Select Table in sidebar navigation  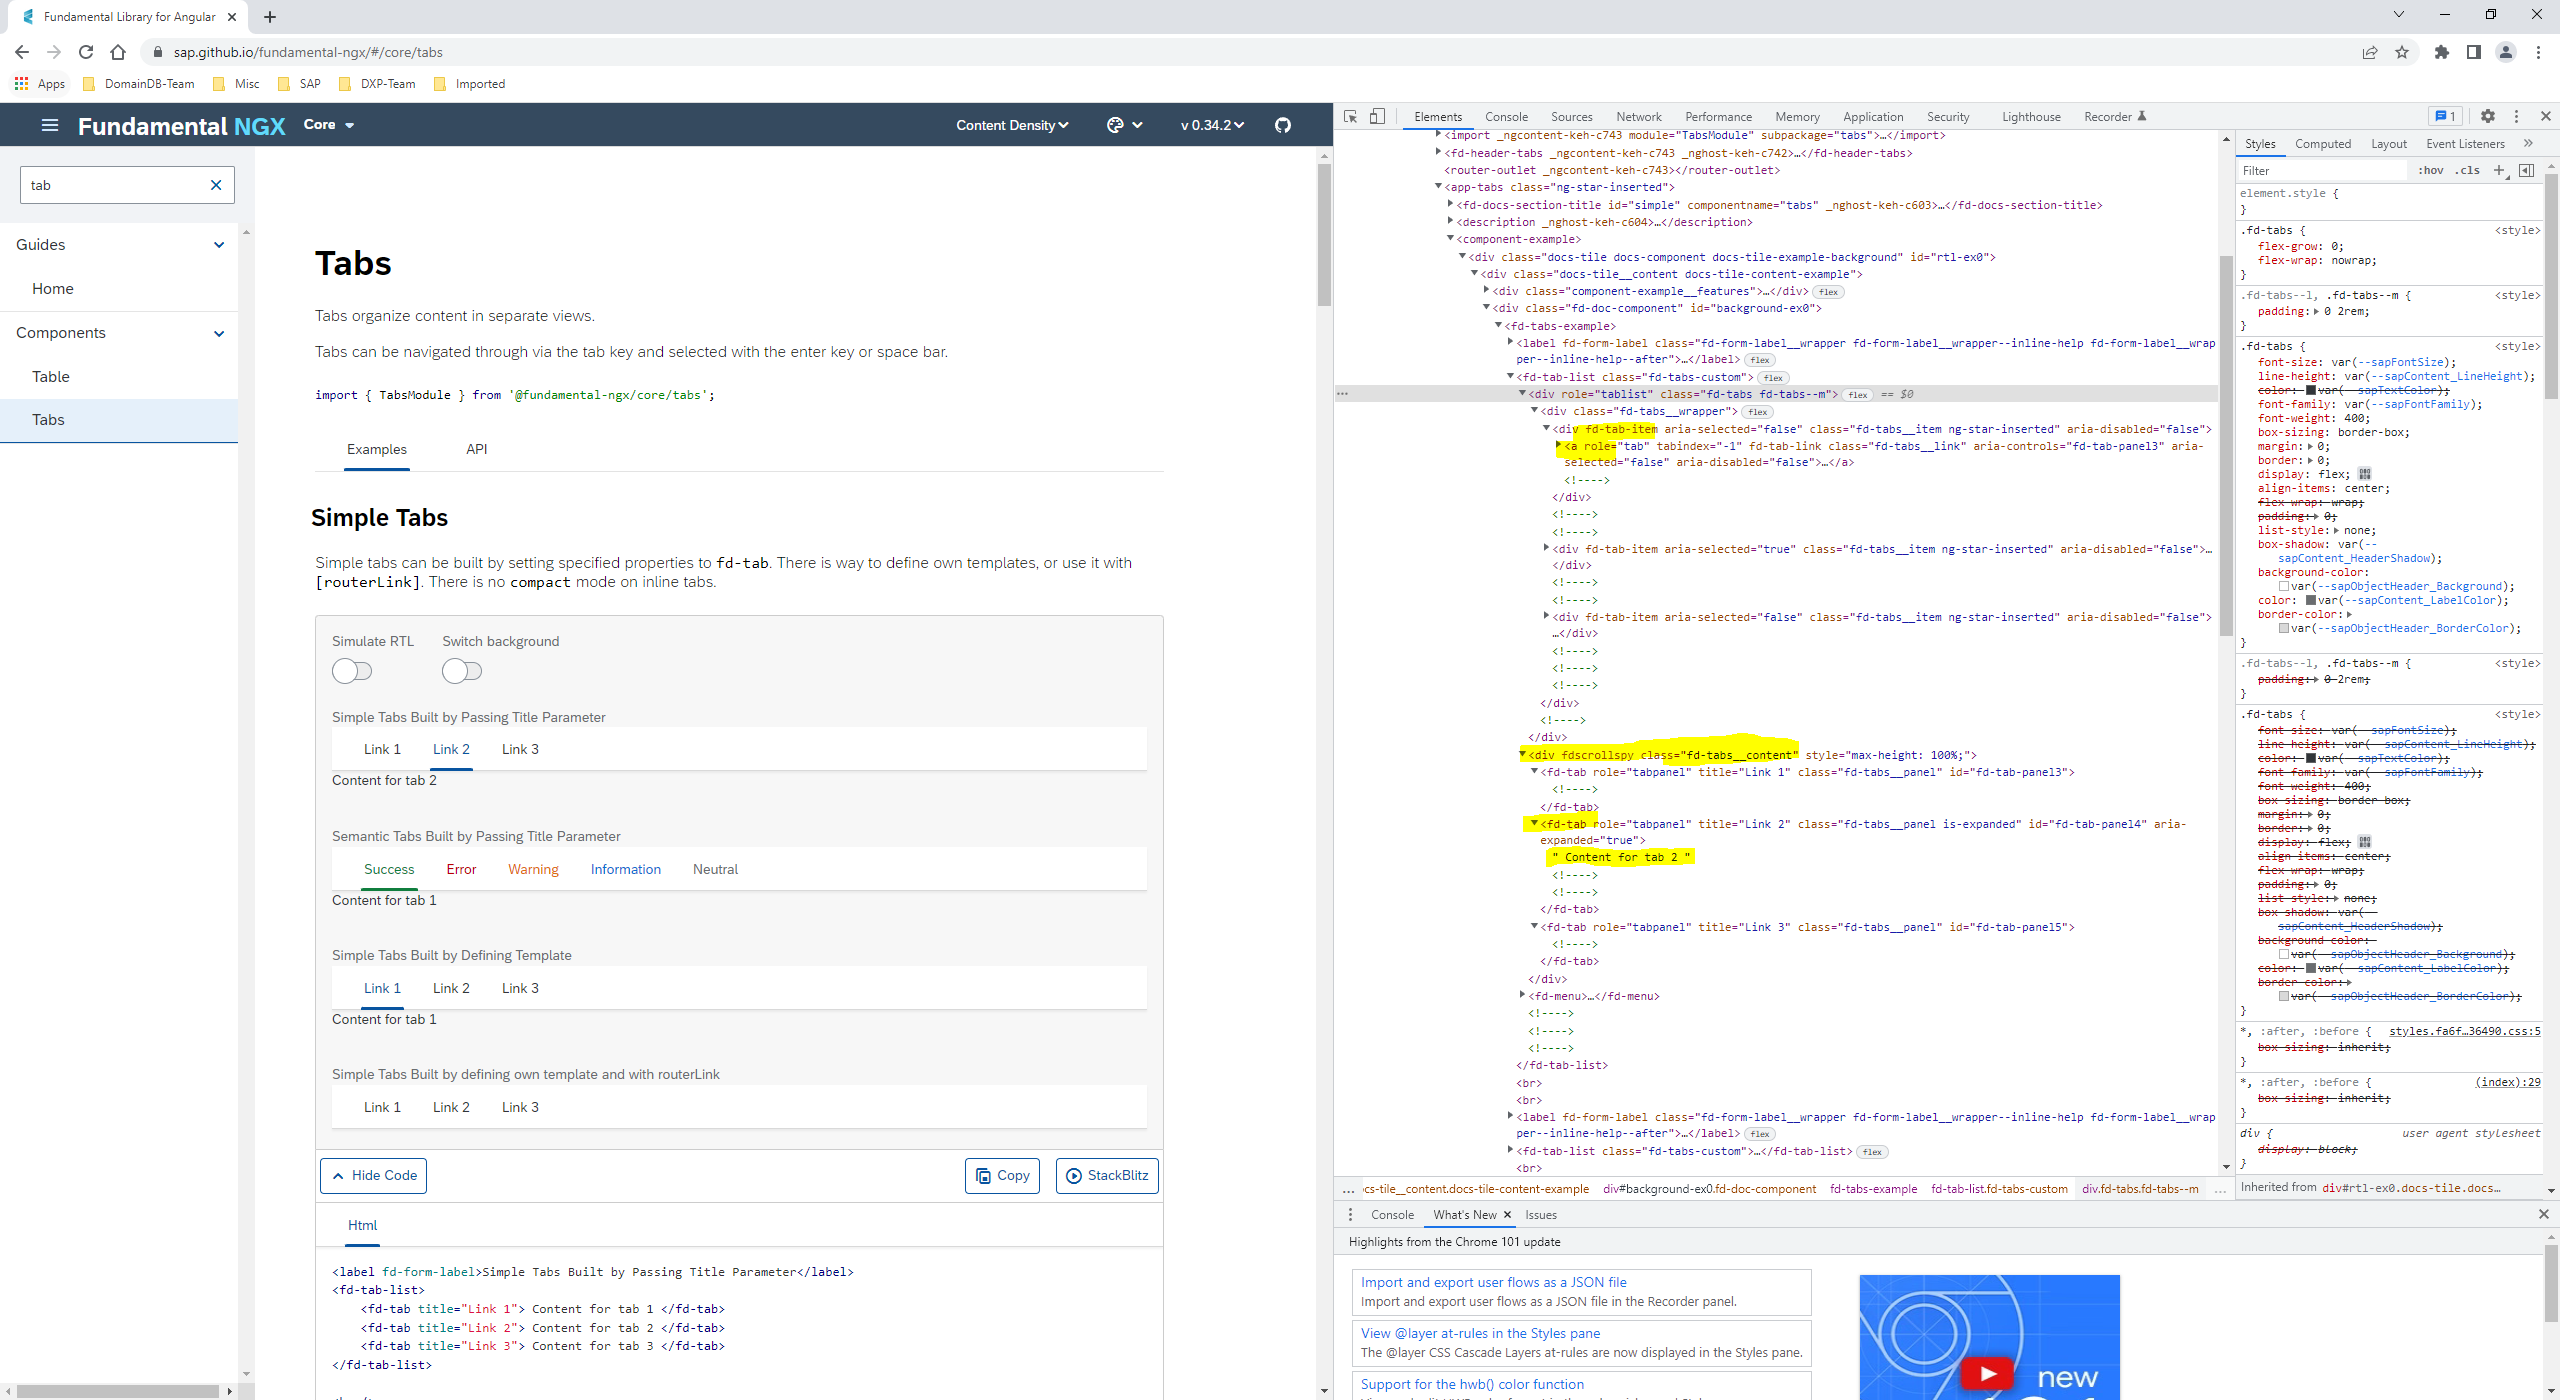(x=119, y=376)
